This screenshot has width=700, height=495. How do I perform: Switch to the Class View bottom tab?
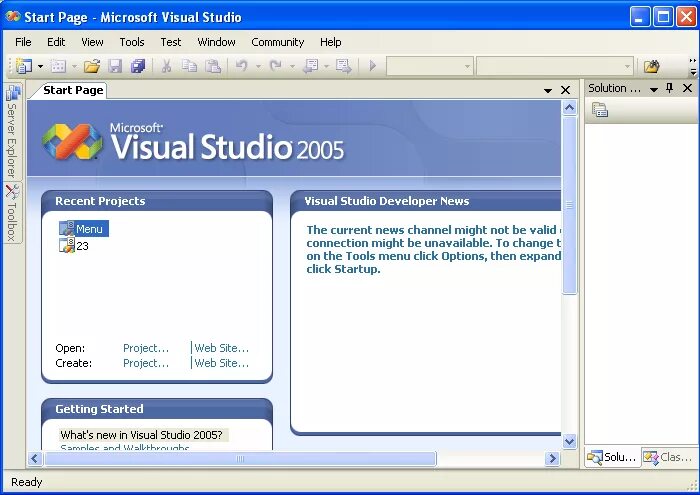pyautogui.click(x=669, y=458)
